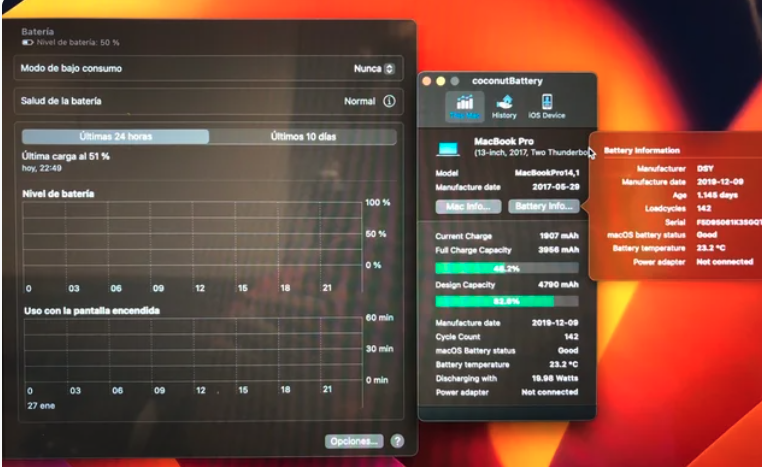
Task: Click the Uso con la pantalla encendida chart
Action: (x=192, y=350)
